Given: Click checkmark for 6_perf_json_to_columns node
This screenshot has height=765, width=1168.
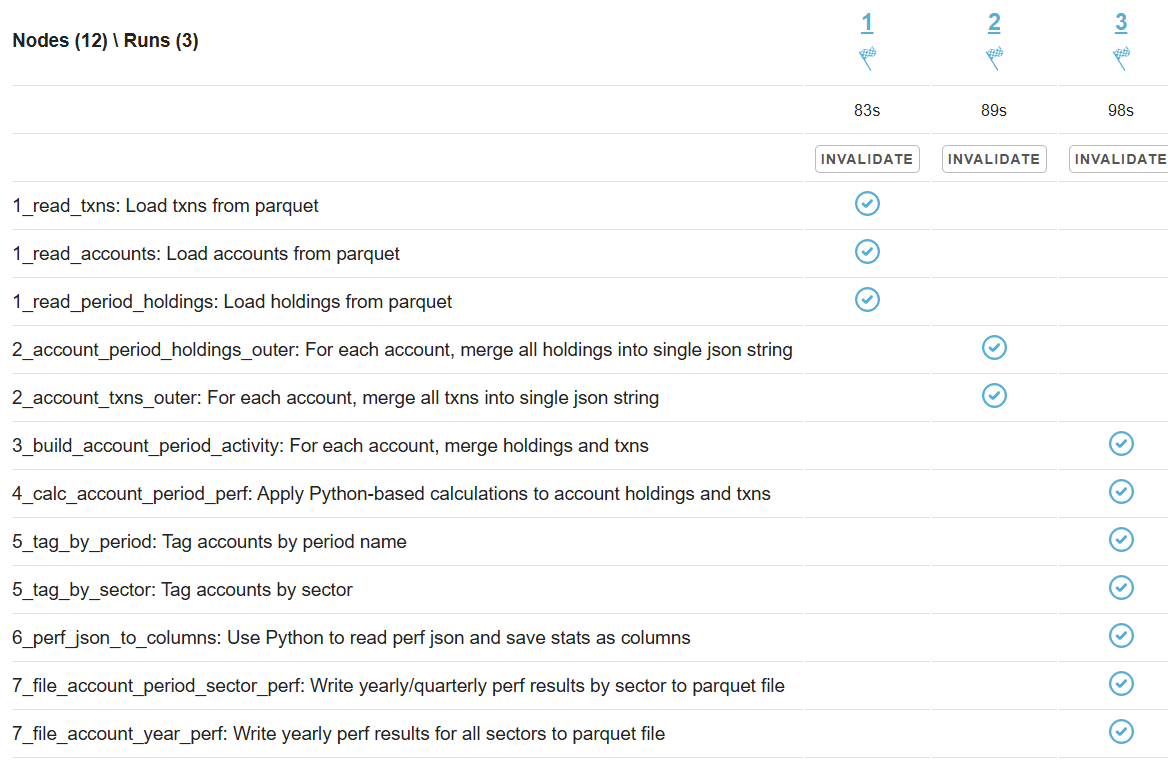Looking at the screenshot, I should [x=1121, y=635].
